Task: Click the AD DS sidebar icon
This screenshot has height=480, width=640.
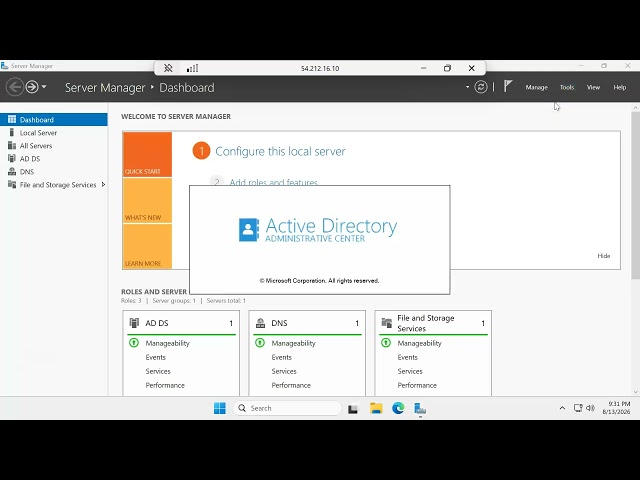Action: tap(12, 158)
